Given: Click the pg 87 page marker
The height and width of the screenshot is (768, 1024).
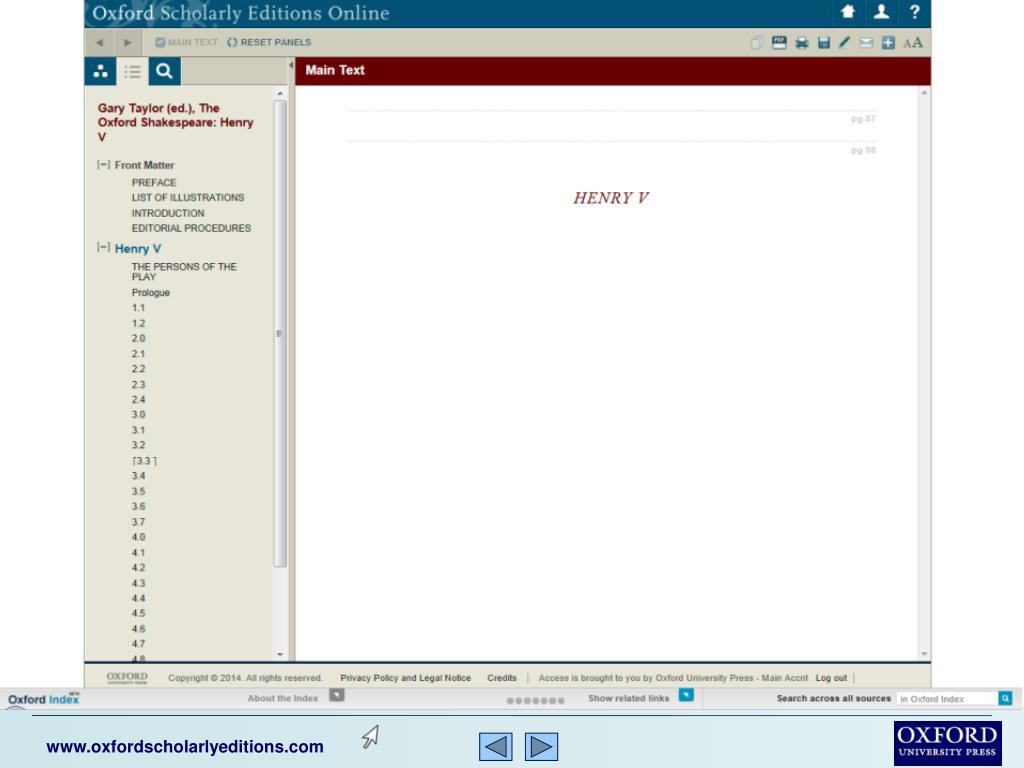Looking at the screenshot, I should 863,119.
